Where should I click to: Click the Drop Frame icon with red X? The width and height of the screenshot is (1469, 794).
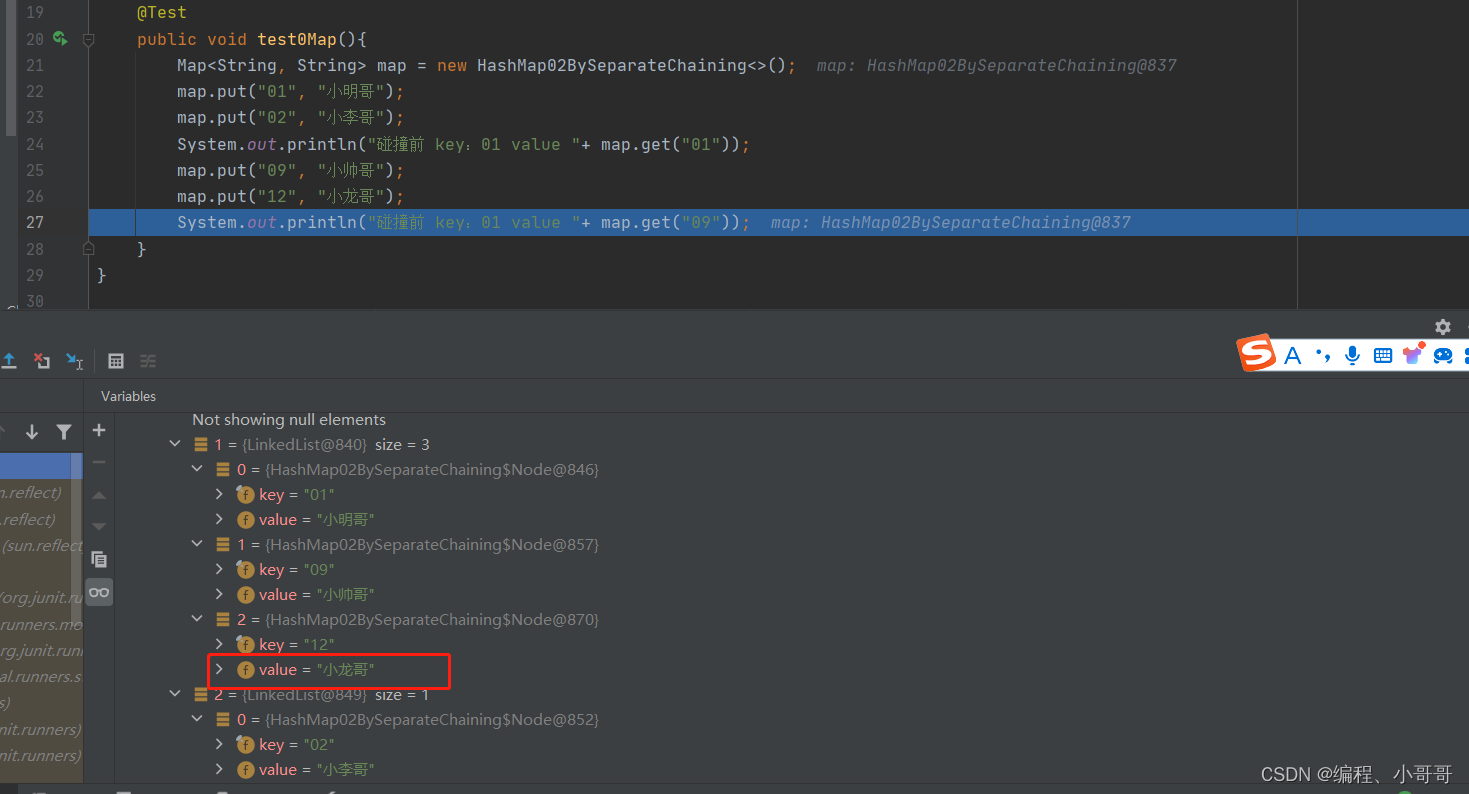(x=42, y=361)
